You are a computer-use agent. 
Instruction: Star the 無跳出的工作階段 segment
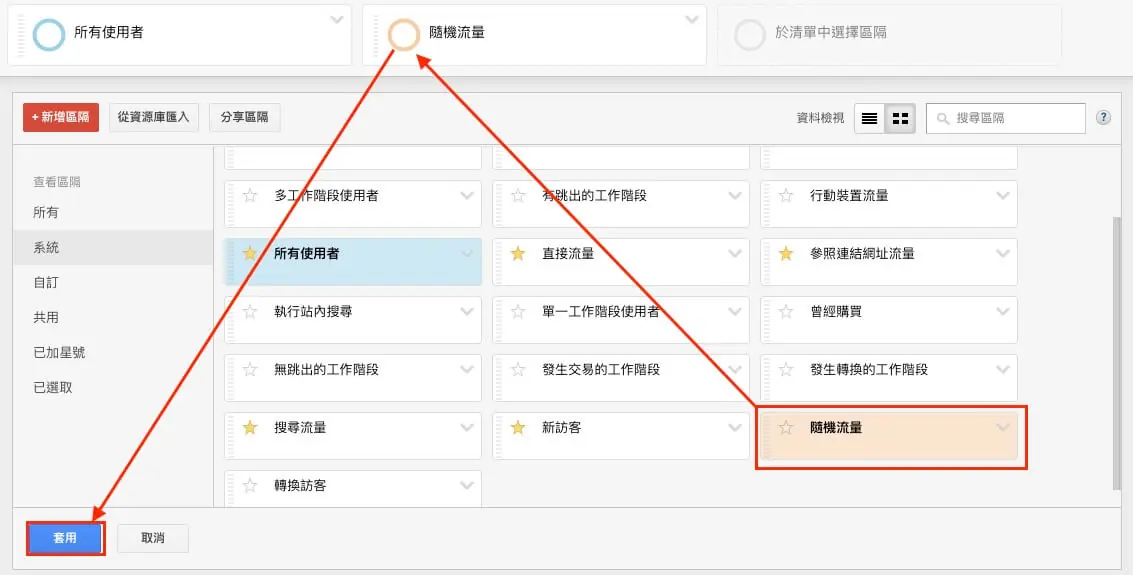coord(250,370)
